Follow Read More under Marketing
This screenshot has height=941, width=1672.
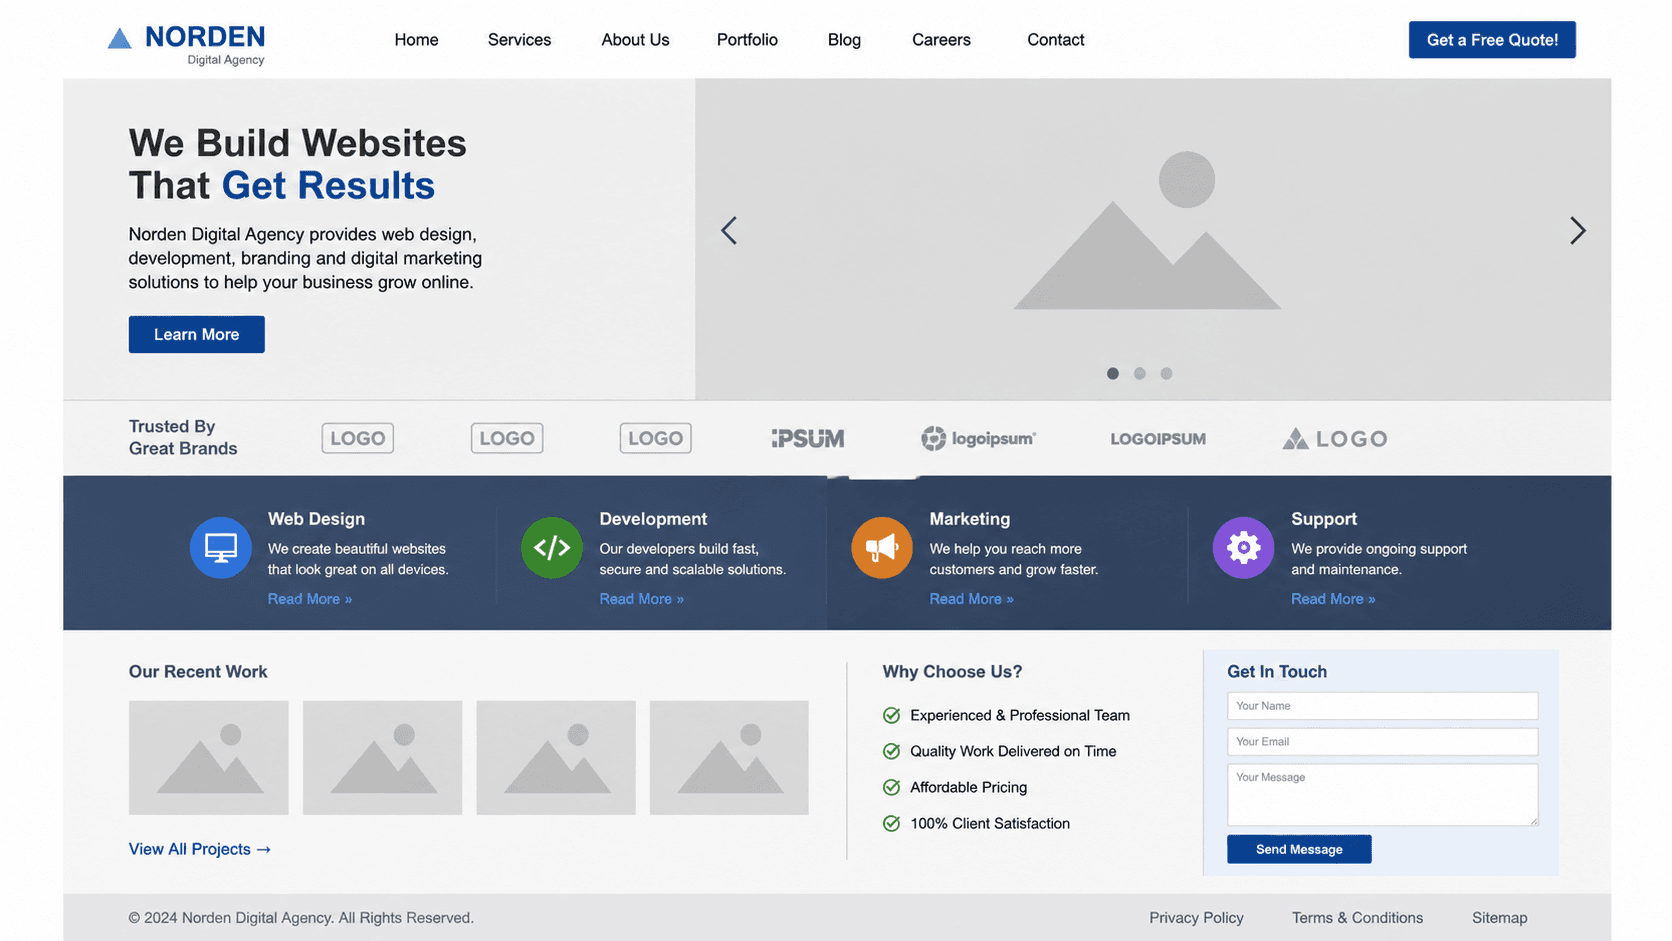[971, 599]
